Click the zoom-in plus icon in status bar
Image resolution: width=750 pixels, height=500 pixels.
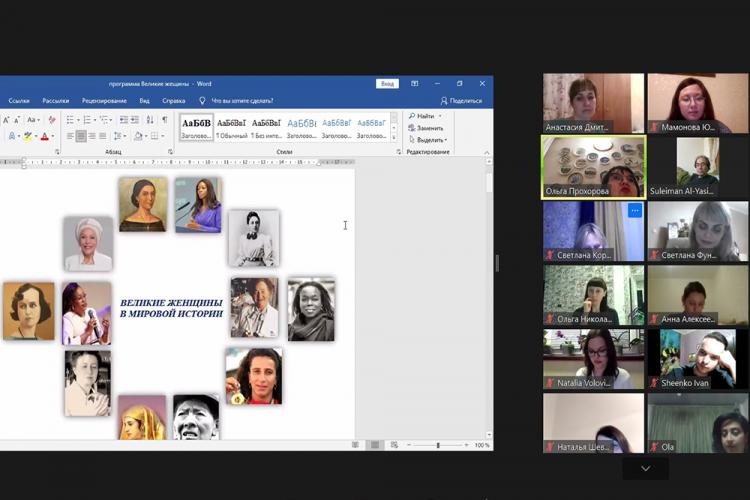466,445
